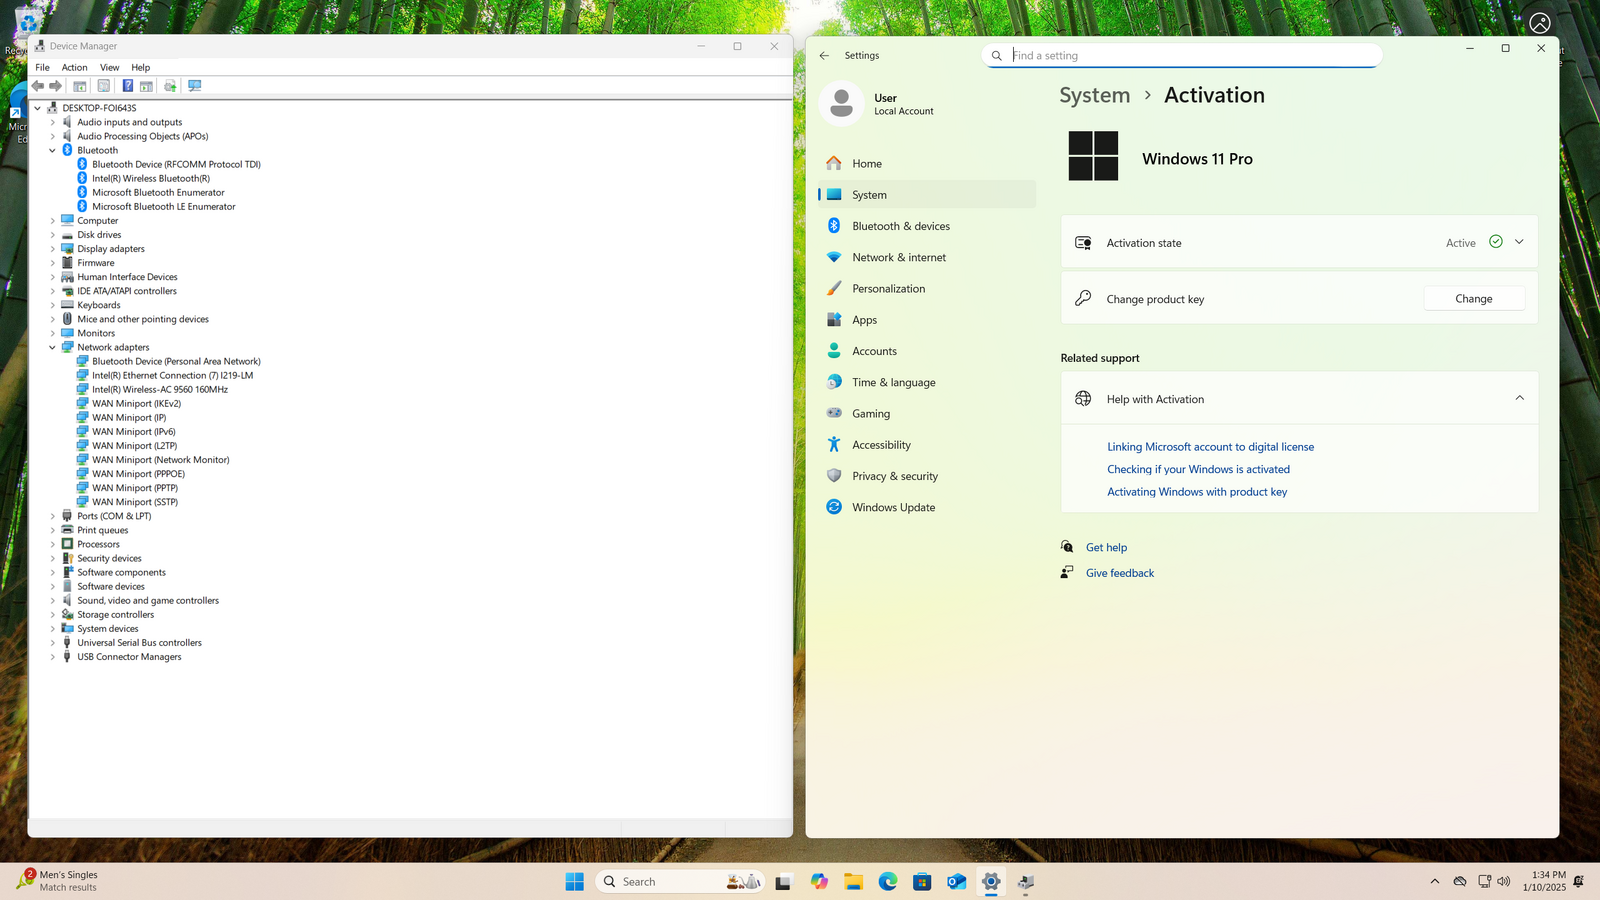Click the Change product key button
This screenshot has width=1600, height=900.
(1473, 299)
